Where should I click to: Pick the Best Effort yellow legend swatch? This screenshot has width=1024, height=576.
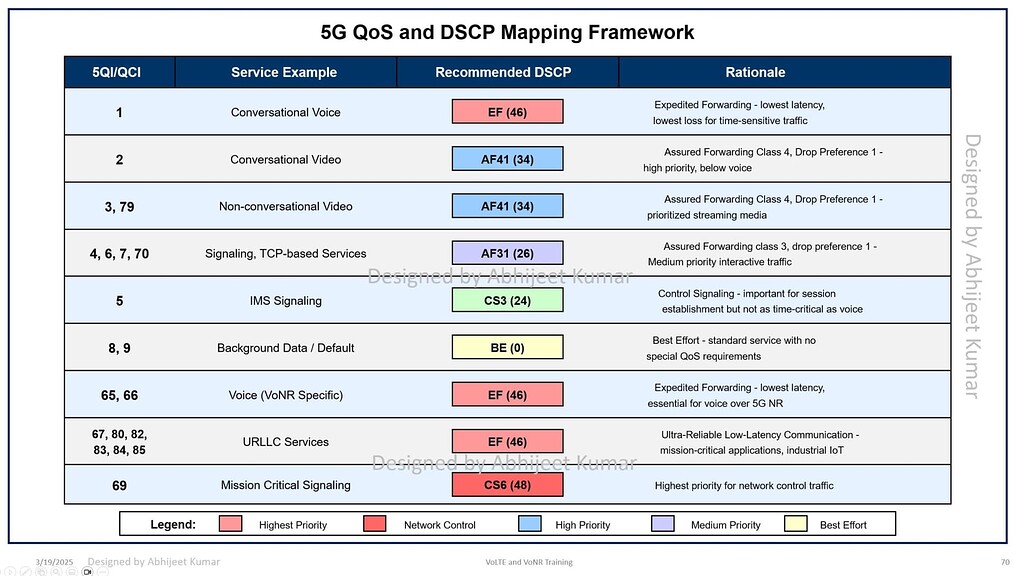[795, 524]
